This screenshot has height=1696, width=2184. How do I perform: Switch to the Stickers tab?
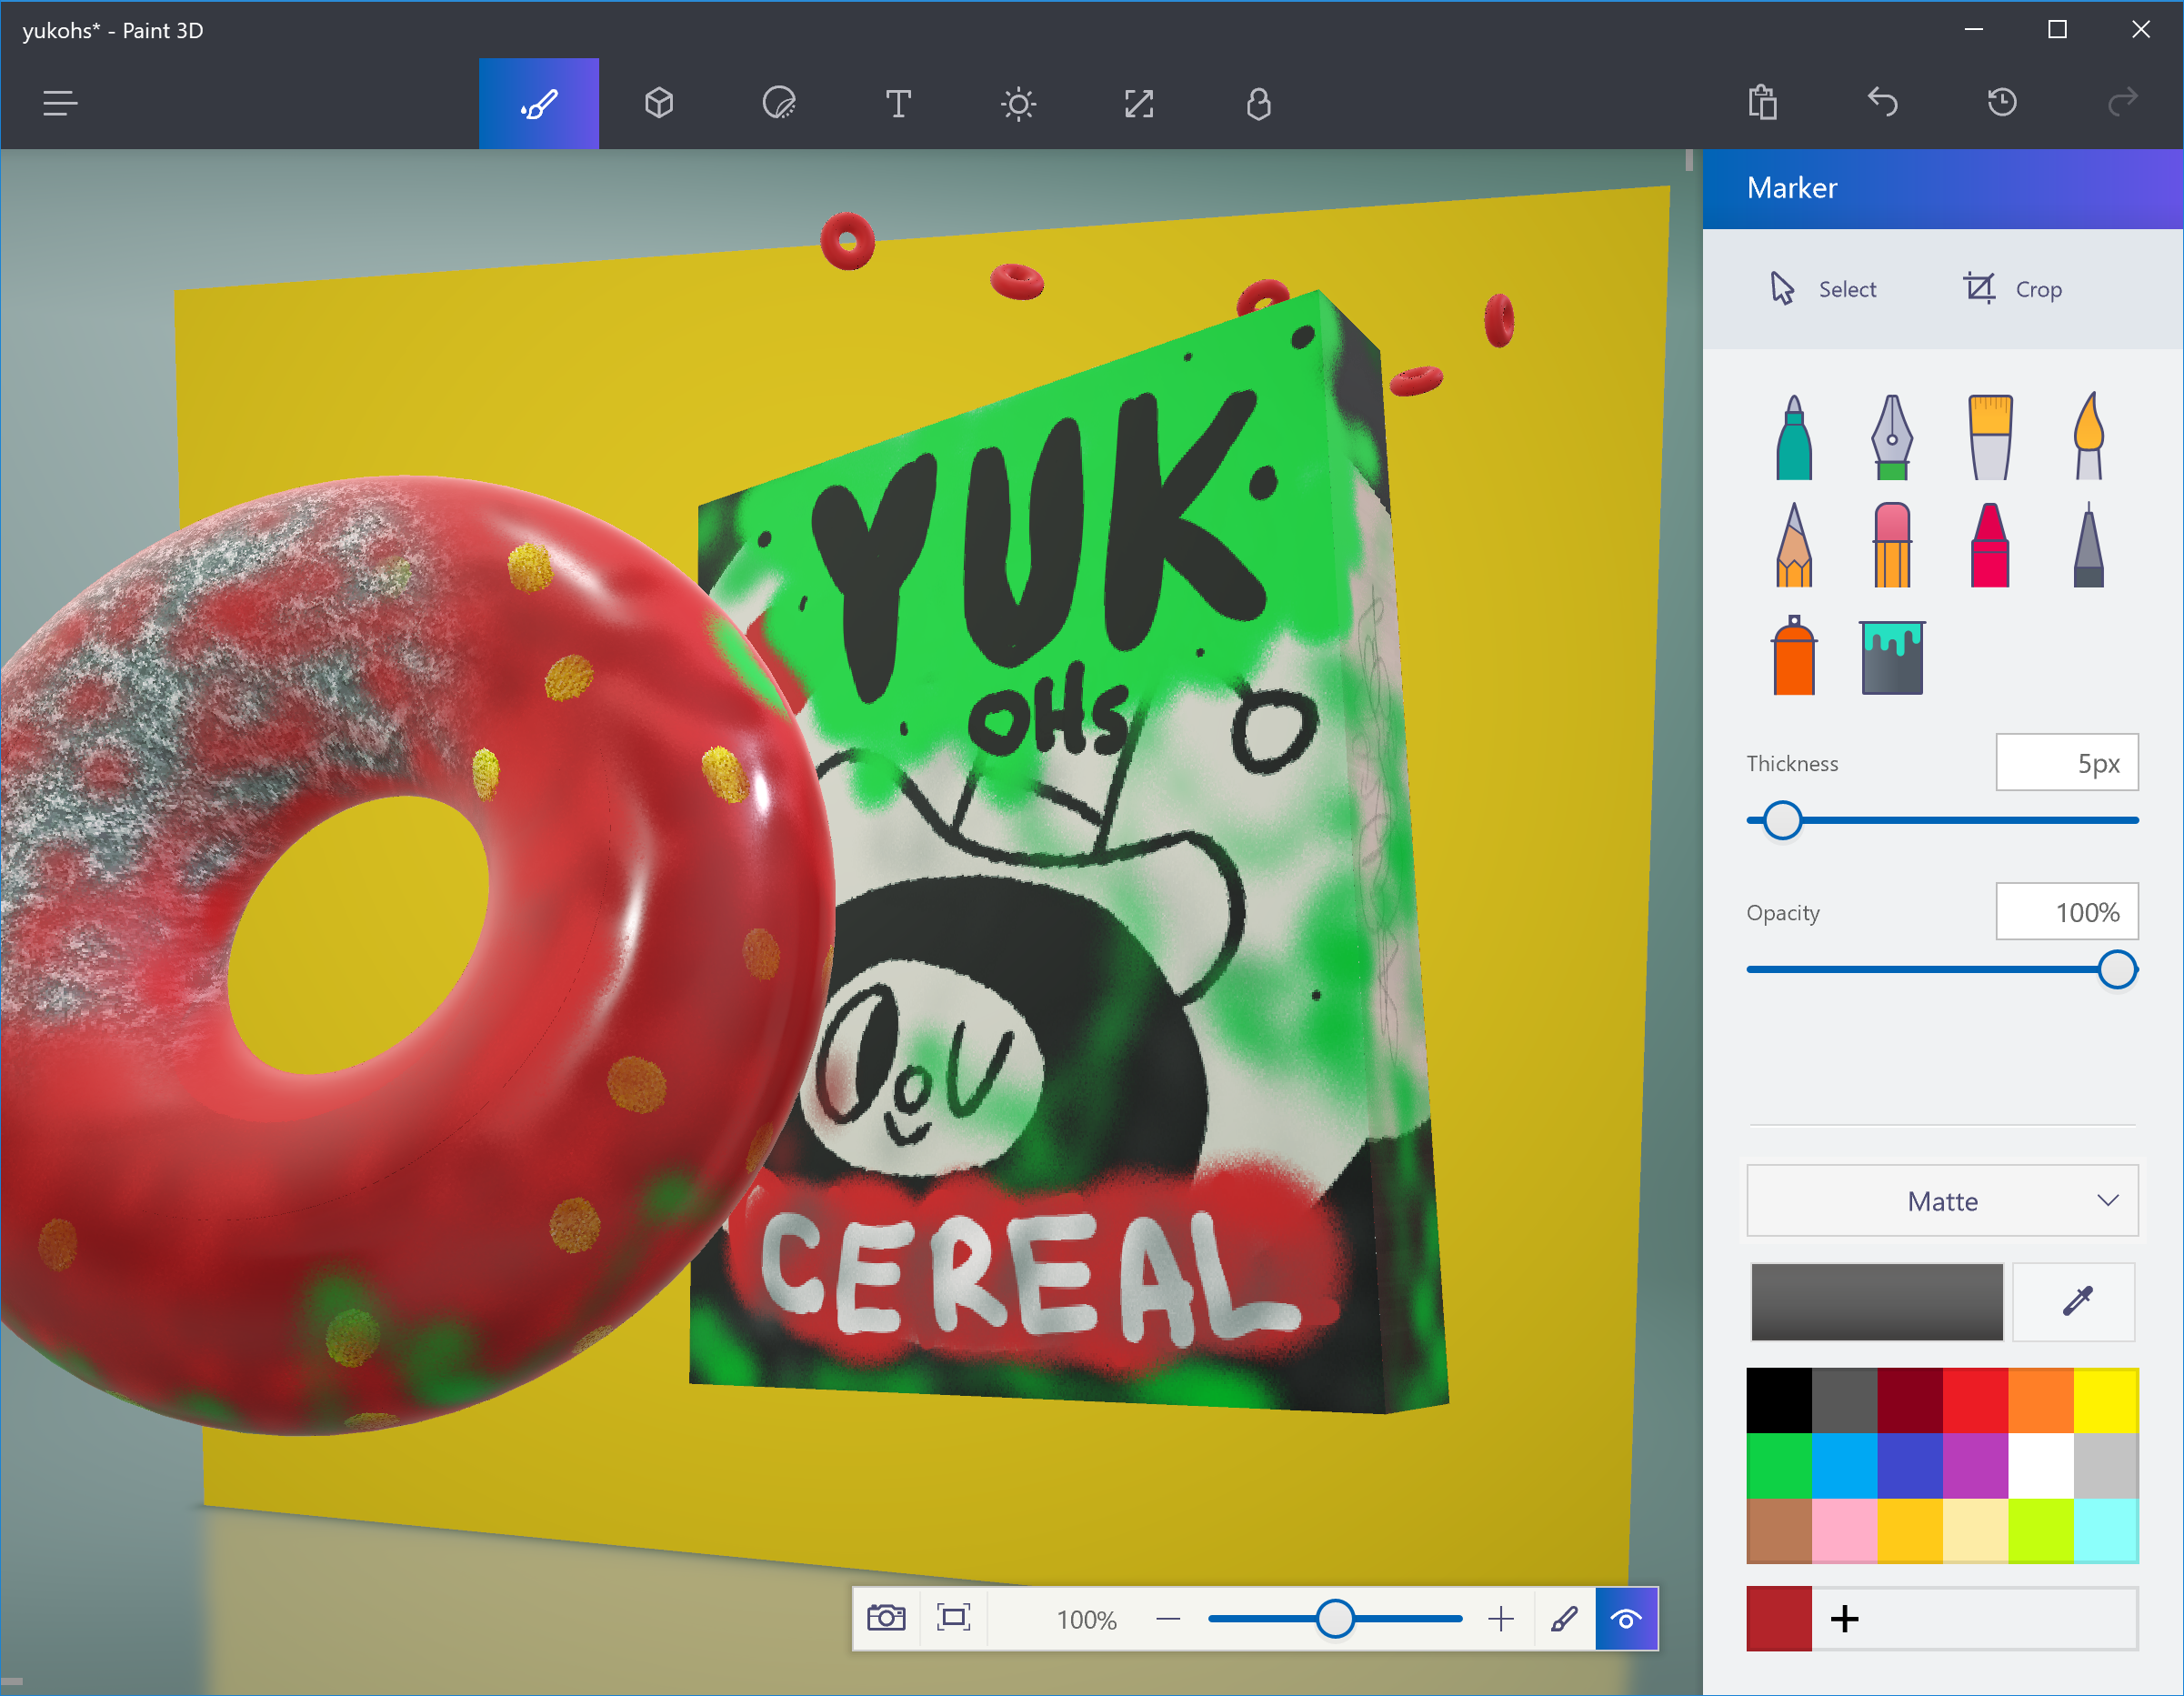[778, 103]
